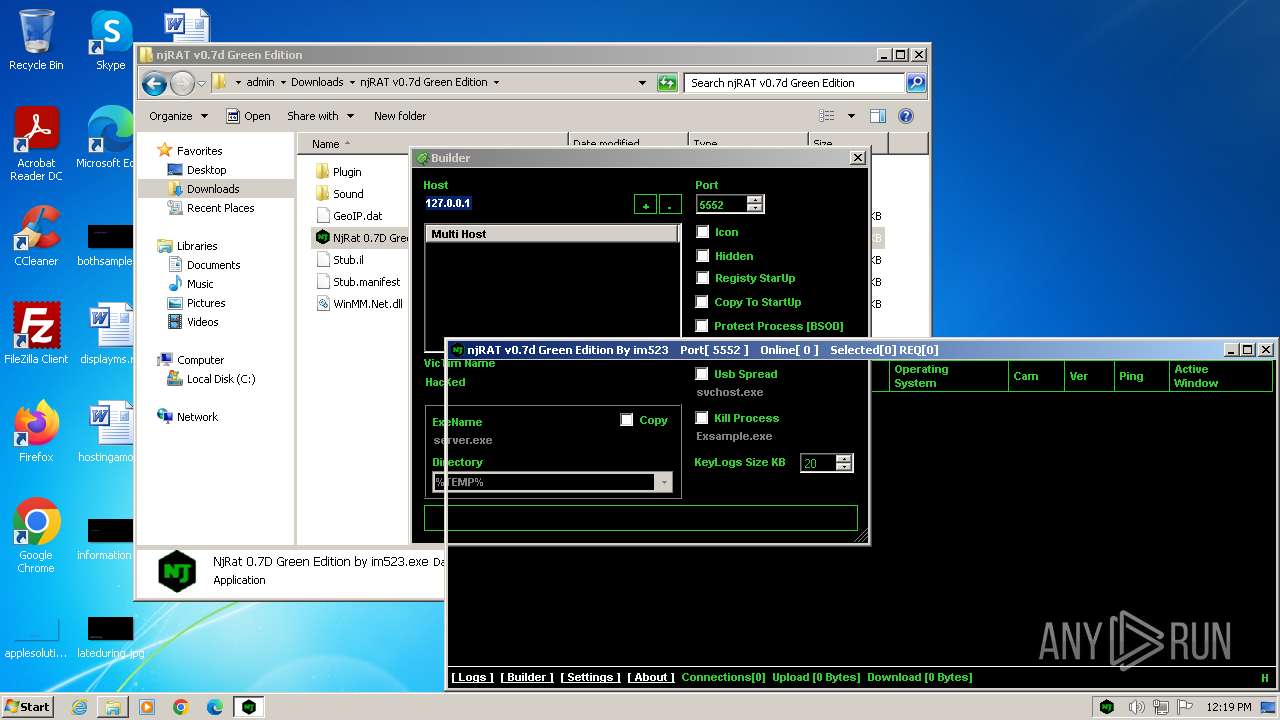Enable Icon checkbox in Builder
This screenshot has height=720, width=1280.
click(x=702, y=232)
